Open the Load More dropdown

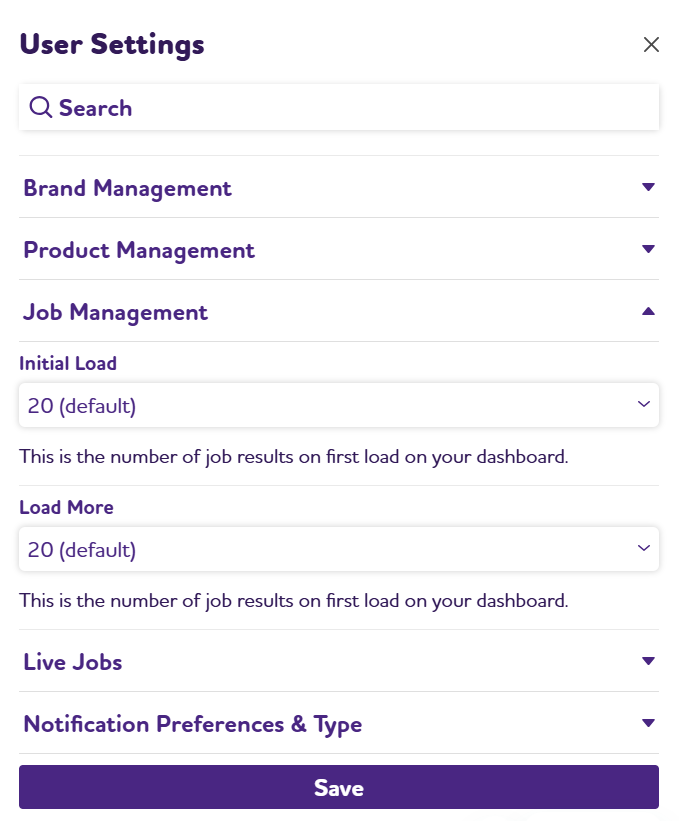coord(339,549)
